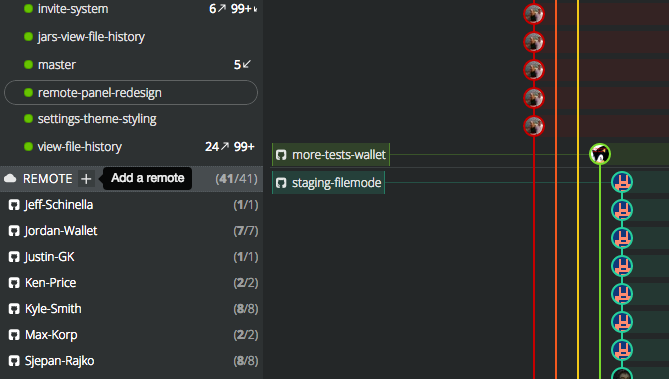Toggle the green dot for view-file-history
The height and width of the screenshot is (379, 669).
coord(29,146)
